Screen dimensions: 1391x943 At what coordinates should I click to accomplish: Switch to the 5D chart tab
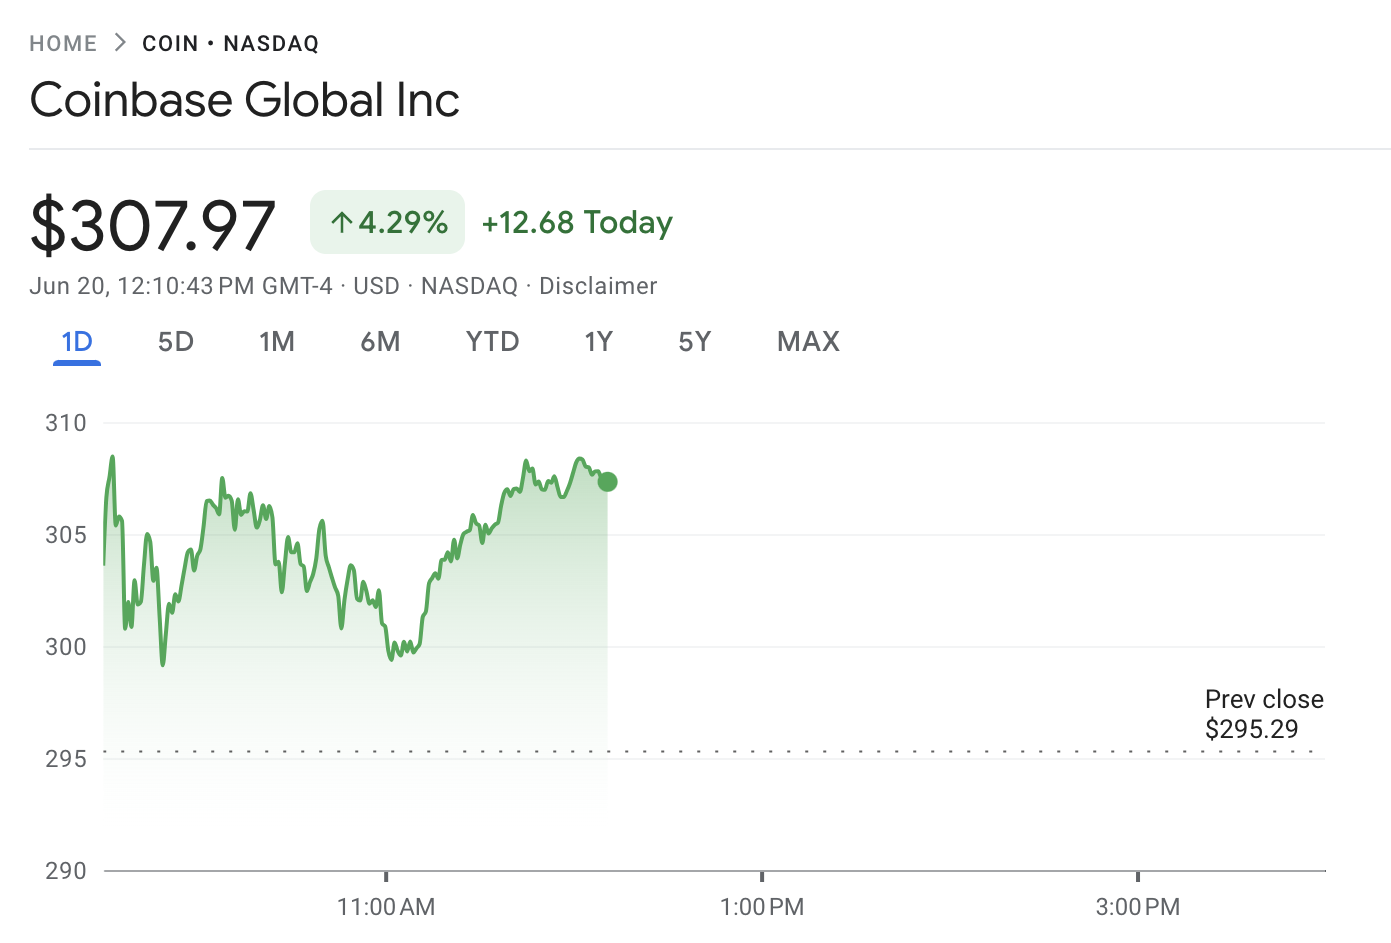[176, 342]
